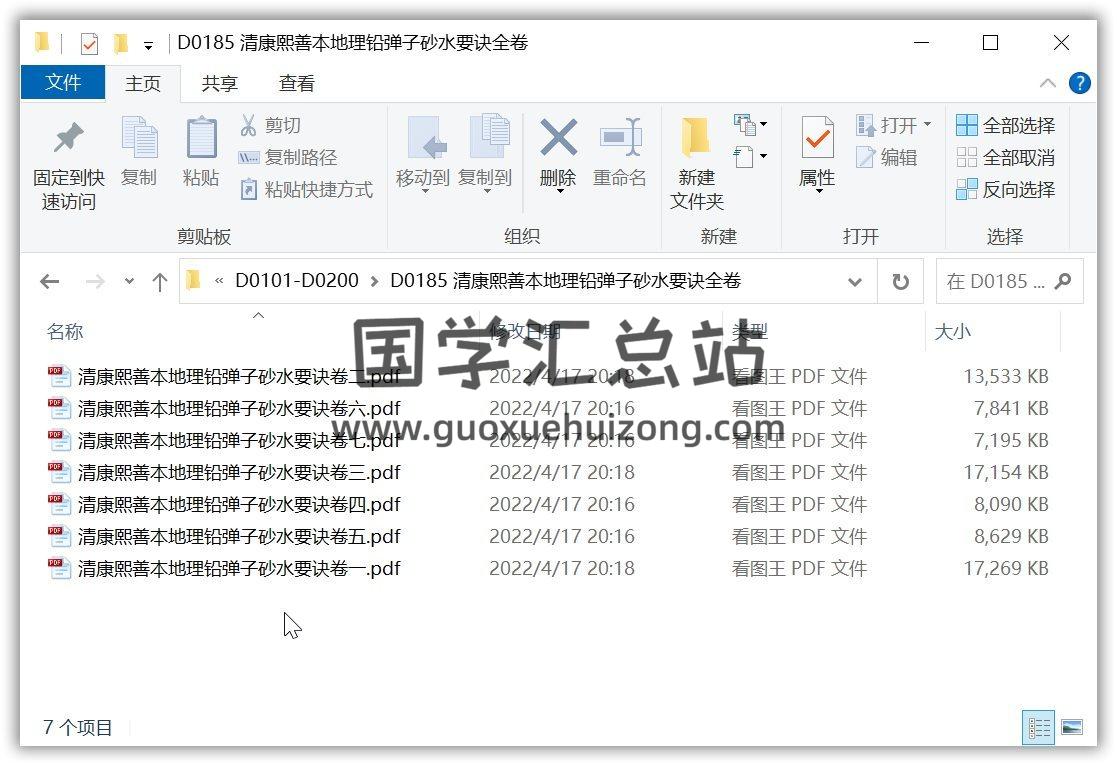Open recent locations dropdown arrow

point(129,281)
